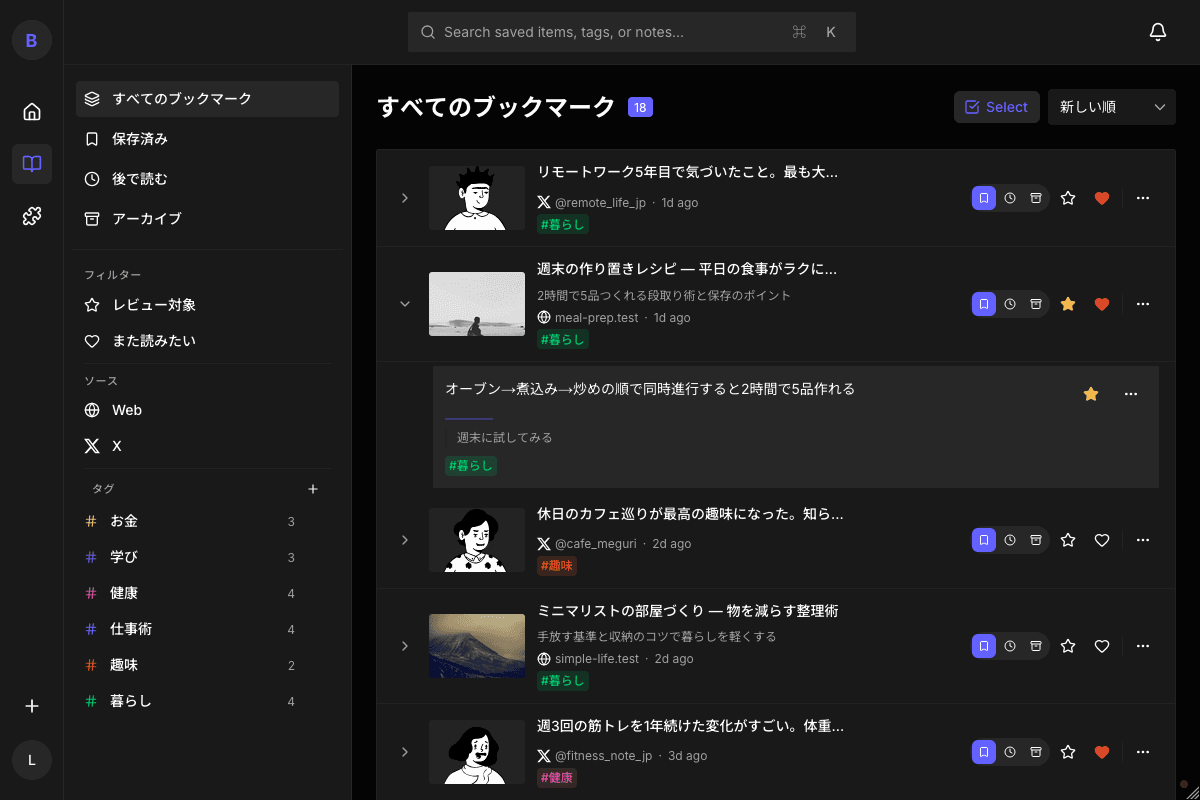1200x800 pixels.
Task: Click the plus icon to add a new tag
Action: click(x=313, y=489)
